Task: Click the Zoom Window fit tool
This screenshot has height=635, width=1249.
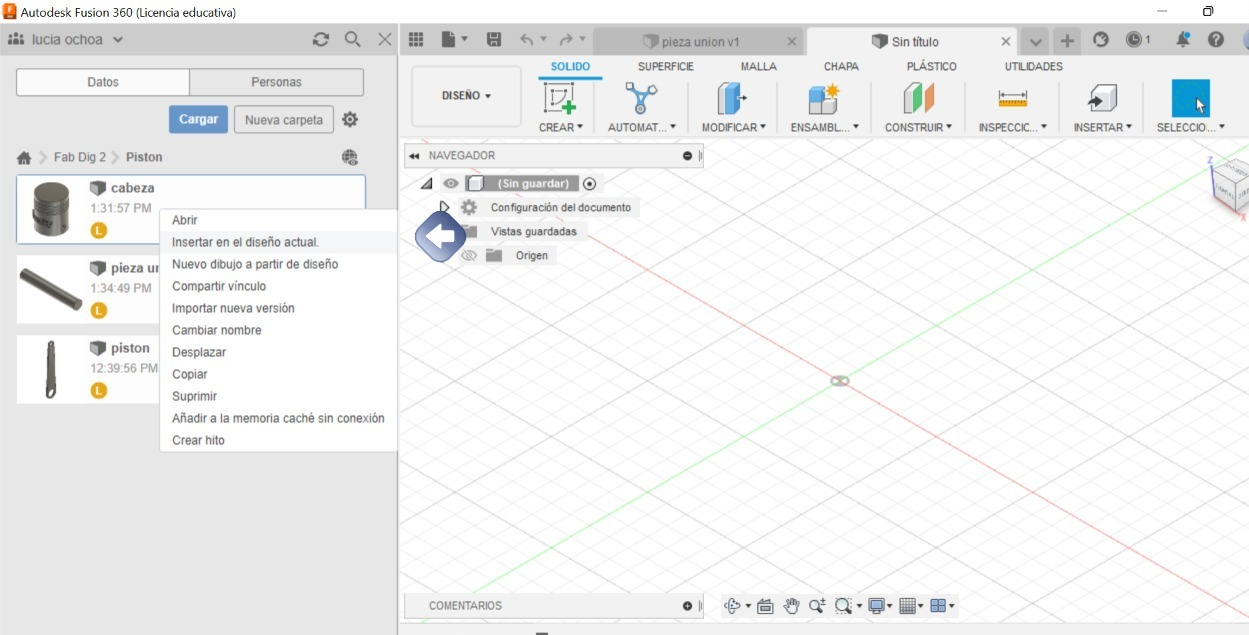Action: pos(843,606)
